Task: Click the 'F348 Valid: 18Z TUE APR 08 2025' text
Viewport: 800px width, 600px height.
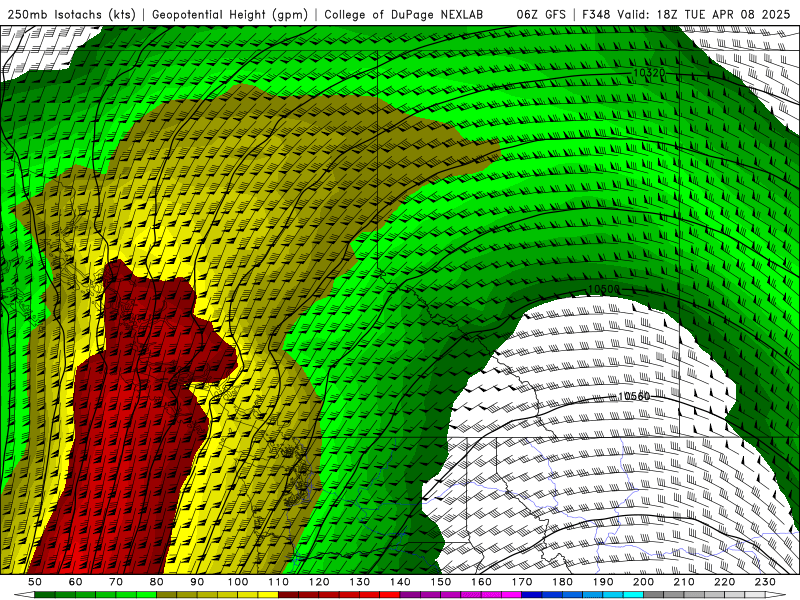Action: pyautogui.click(x=686, y=15)
